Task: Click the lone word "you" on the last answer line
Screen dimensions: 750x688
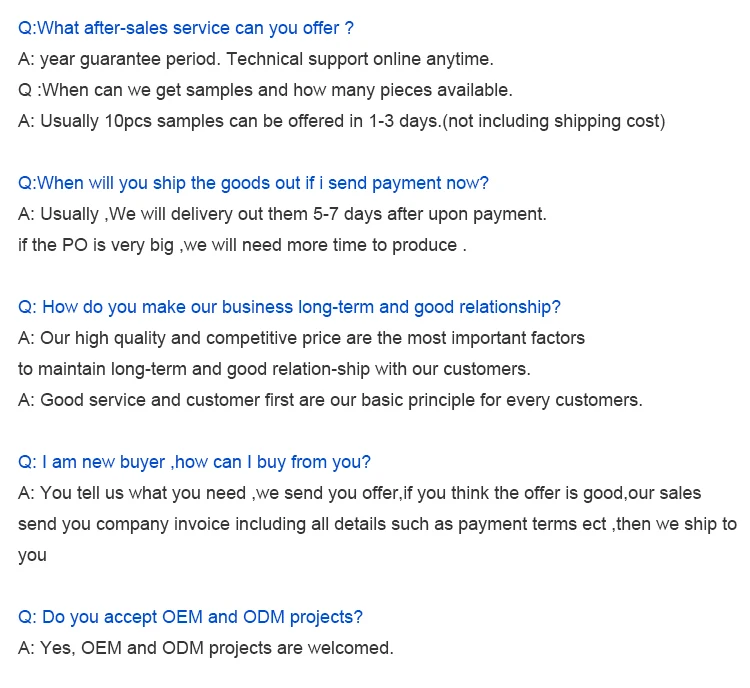Action: (x=32, y=555)
